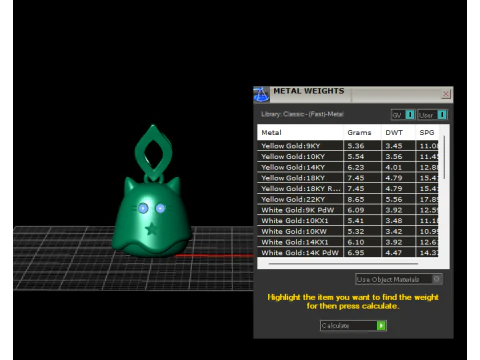Image resolution: width=480 pixels, height=360 pixels.
Task: Click the vertical scrollbar of metals table
Action: [x=444, y=157]
